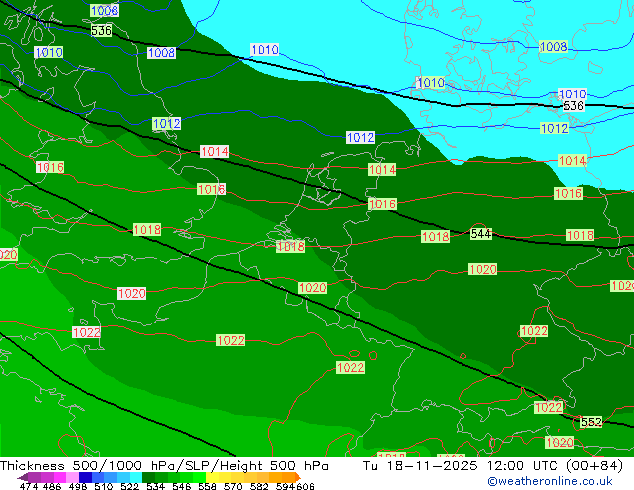Select the bright magenta legend swatch
Image resolution: width=634 pixels, height=490 pixels.
(59, 477)
